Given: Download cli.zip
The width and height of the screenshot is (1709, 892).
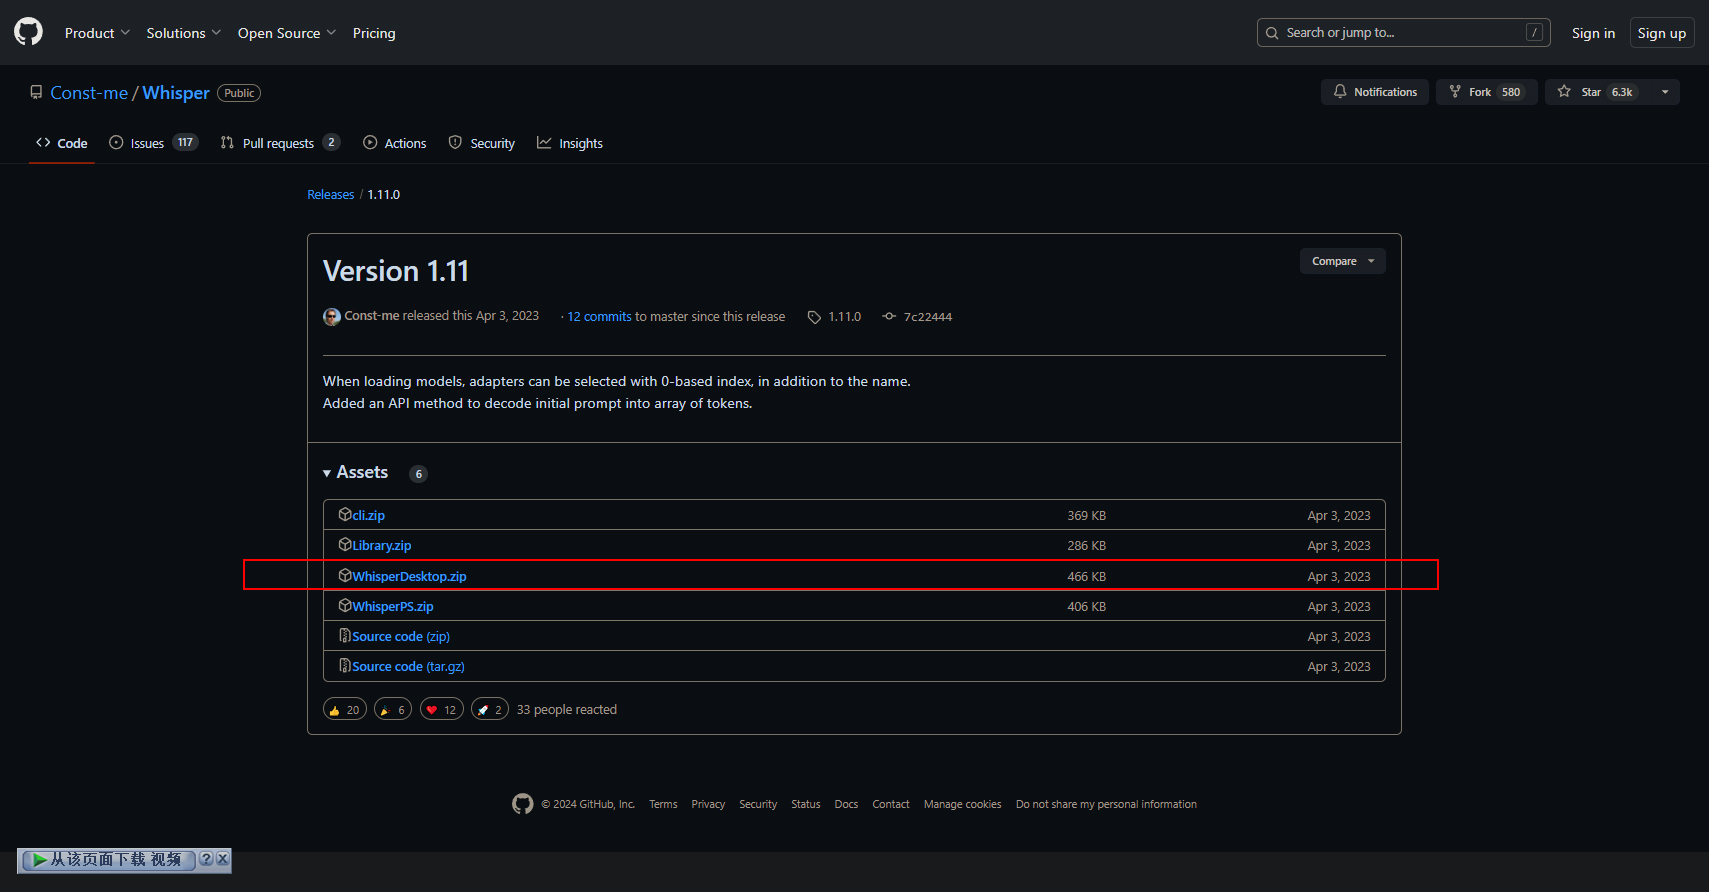Looking at the screenshot, I should pos(368,516).
